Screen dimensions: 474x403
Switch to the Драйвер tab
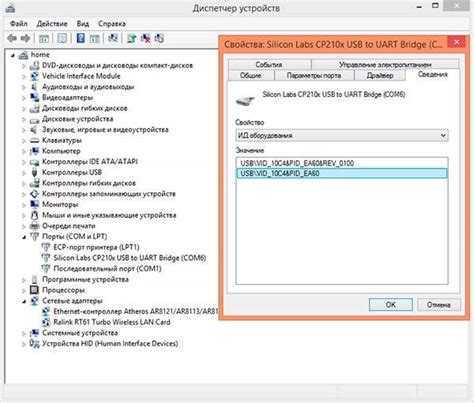[380, 75]
